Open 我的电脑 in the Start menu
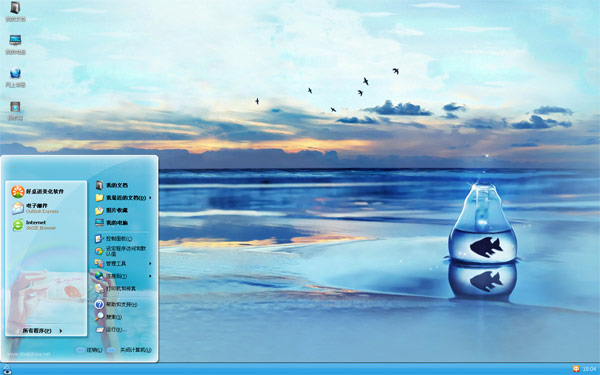The height and width of the screenshot is (375, 600). (x=112, y=223)
